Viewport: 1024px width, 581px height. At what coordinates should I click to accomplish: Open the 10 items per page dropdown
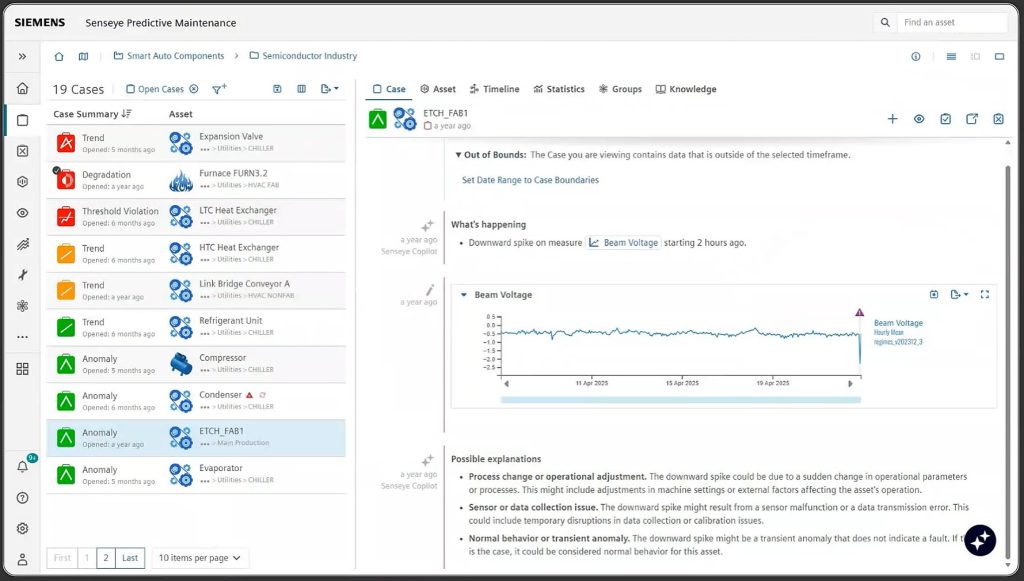tap(200, 558)
